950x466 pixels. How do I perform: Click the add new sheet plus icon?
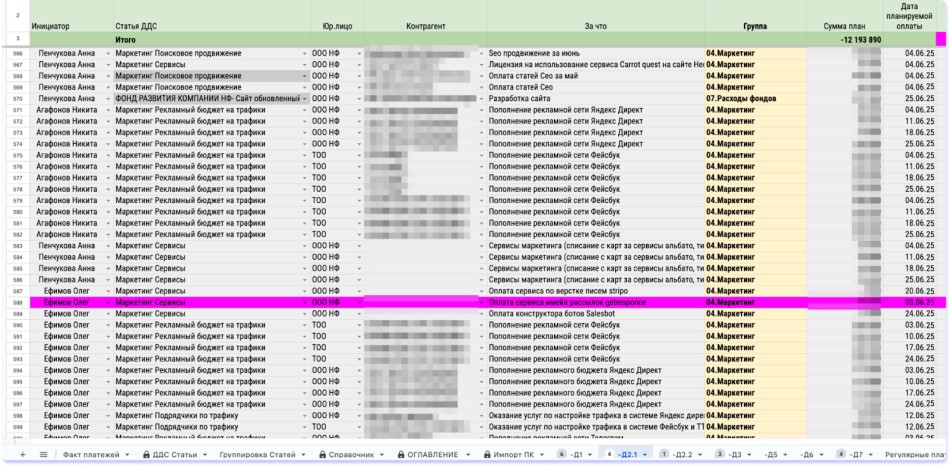tap(23, 454)
